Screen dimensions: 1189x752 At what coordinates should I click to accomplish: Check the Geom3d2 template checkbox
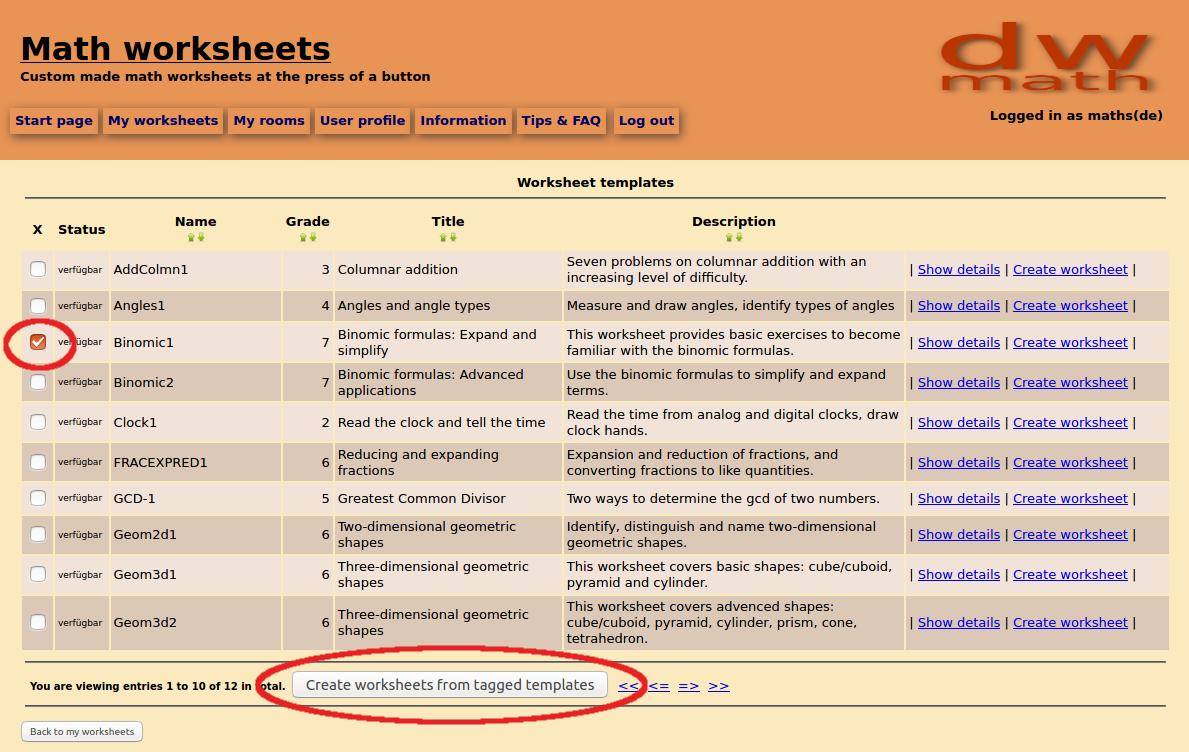37,621
